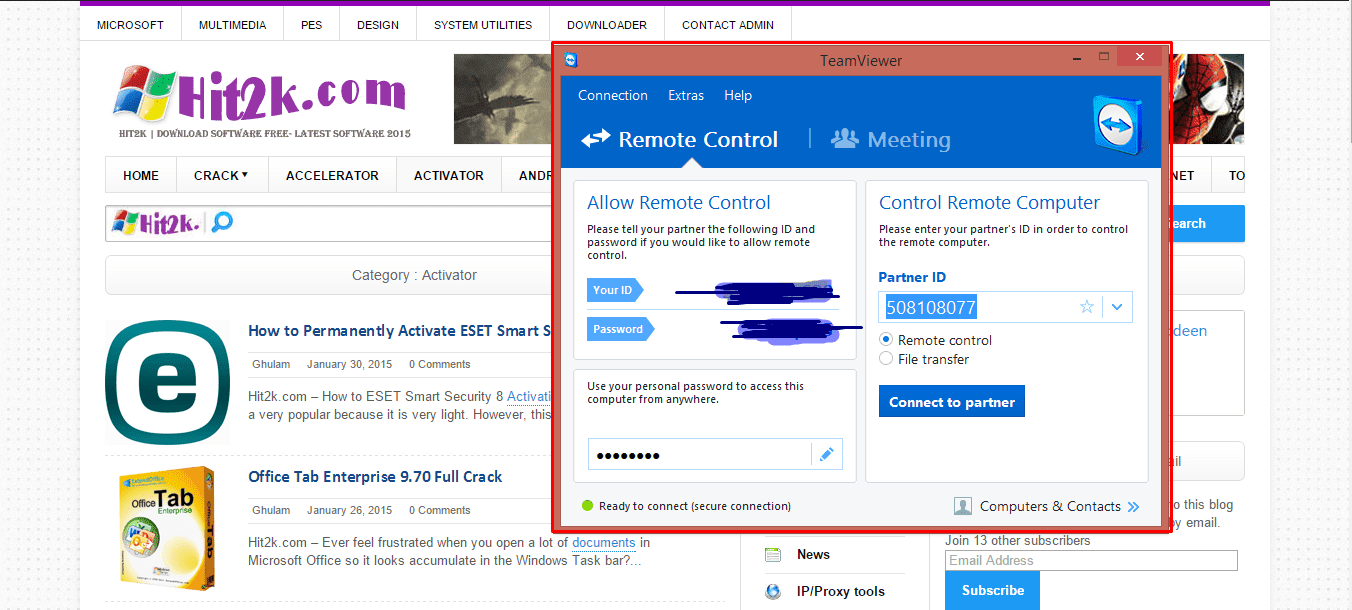Click the Computers & Contacts person icon

[962, 506]
